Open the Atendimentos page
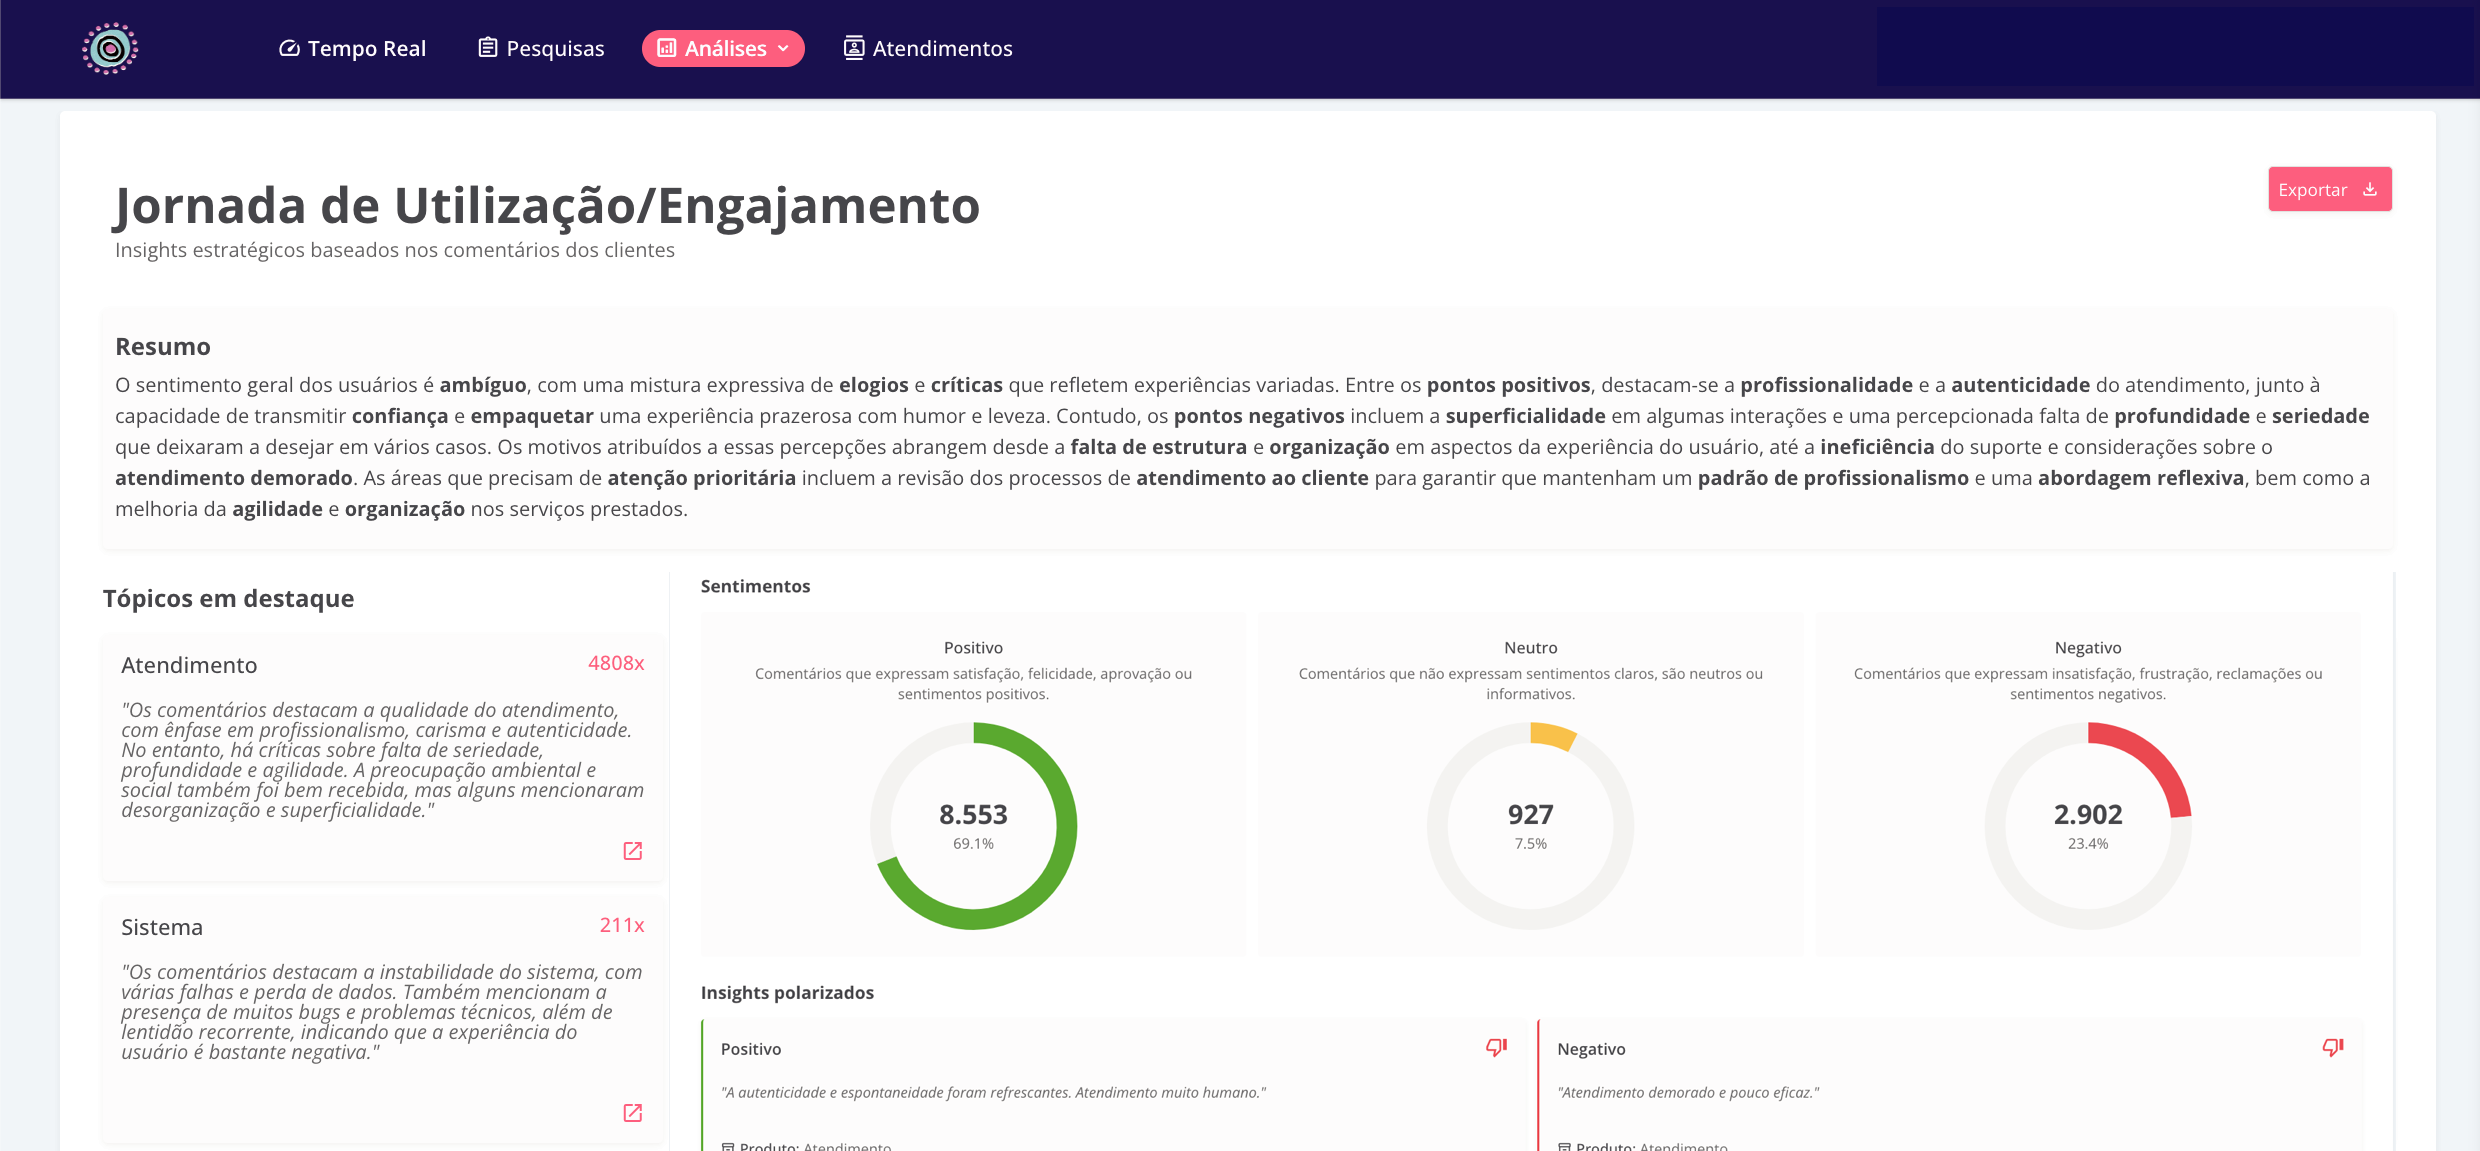Viewport: 2480px width, 1151px height. [942, 48]
